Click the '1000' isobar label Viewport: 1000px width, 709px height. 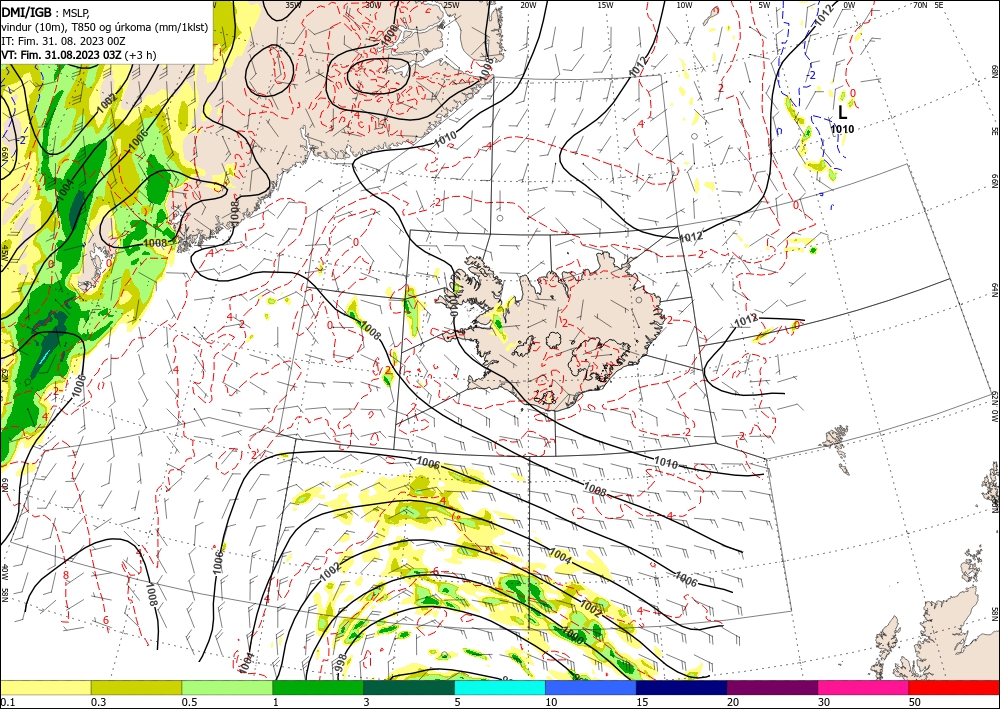[x=572, y=637]
